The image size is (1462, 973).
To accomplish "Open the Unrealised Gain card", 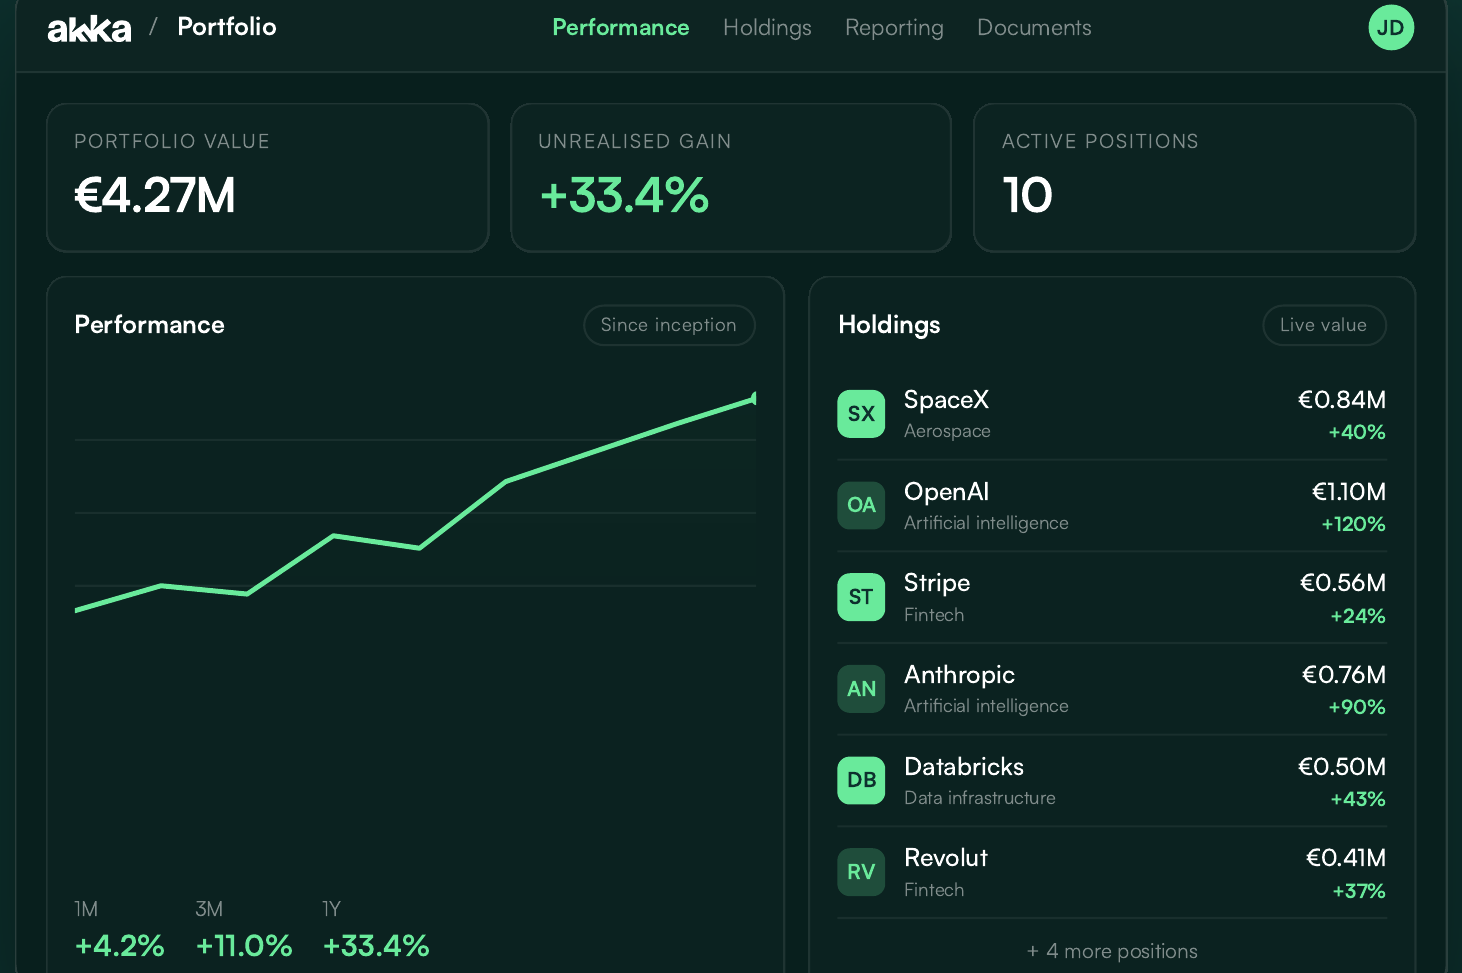I will (731, 178).
